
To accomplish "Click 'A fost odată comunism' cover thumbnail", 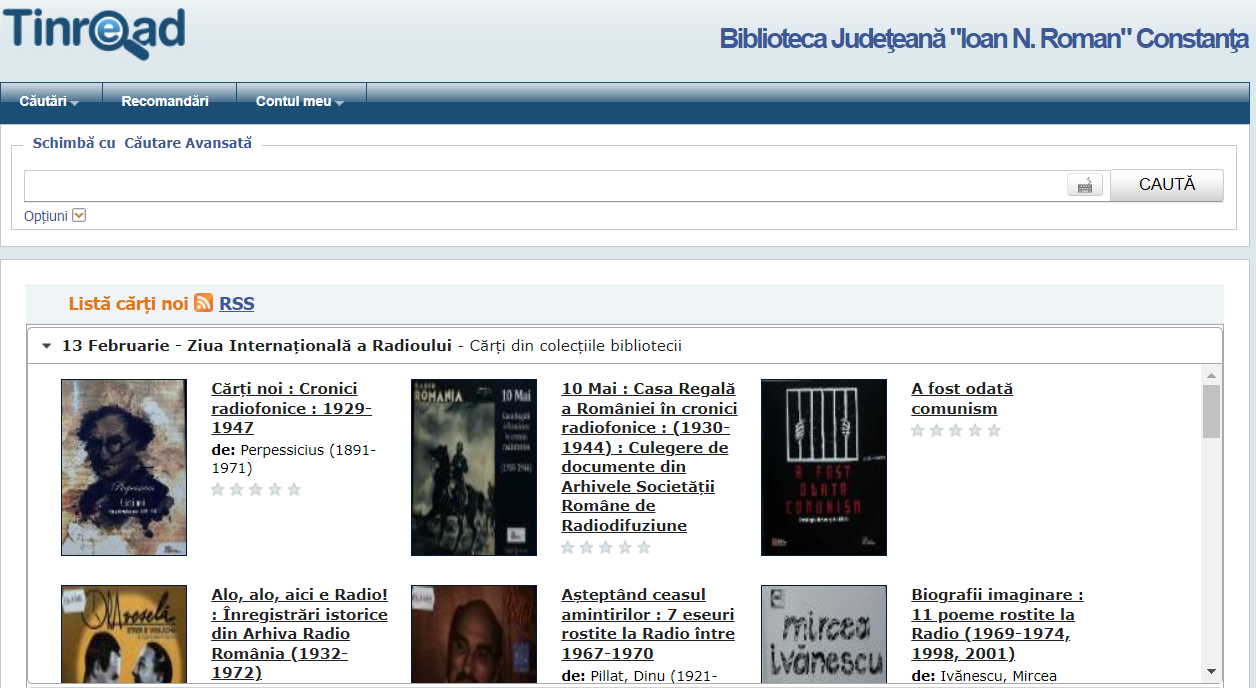I will point(824,467).
